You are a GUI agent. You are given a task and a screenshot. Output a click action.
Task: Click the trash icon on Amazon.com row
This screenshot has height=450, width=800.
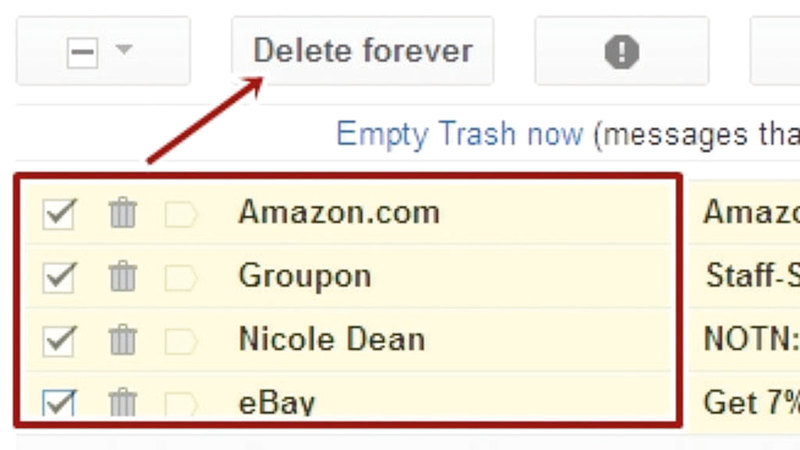(122, 213)
